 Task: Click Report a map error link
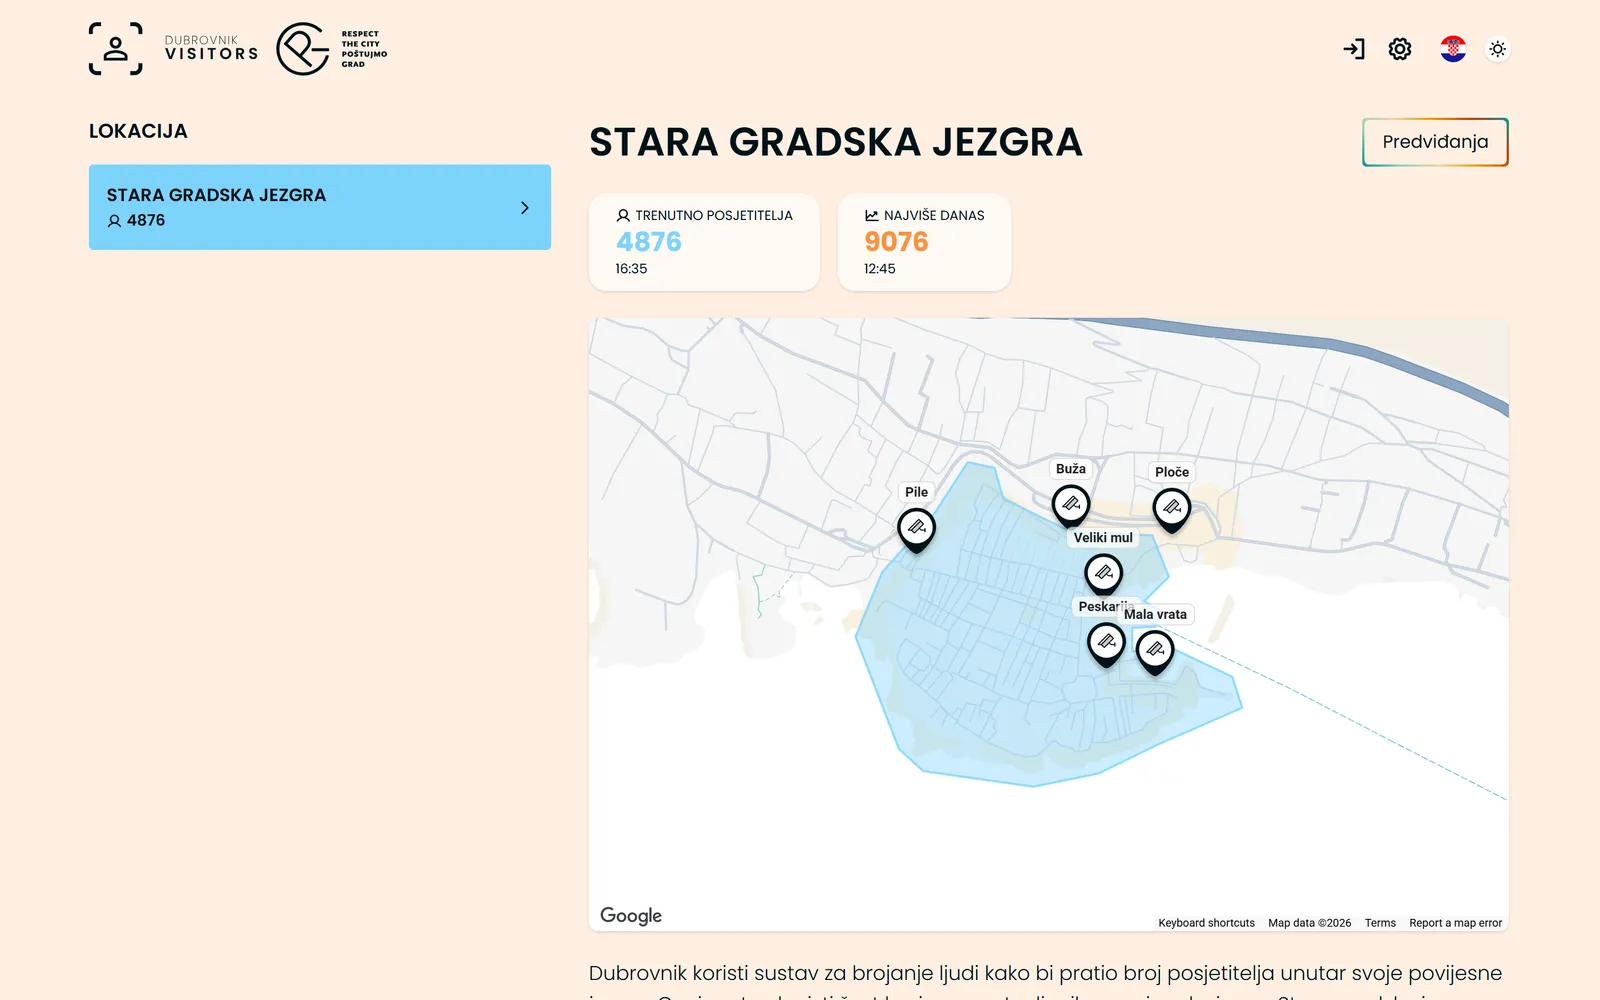(1455, 923)
